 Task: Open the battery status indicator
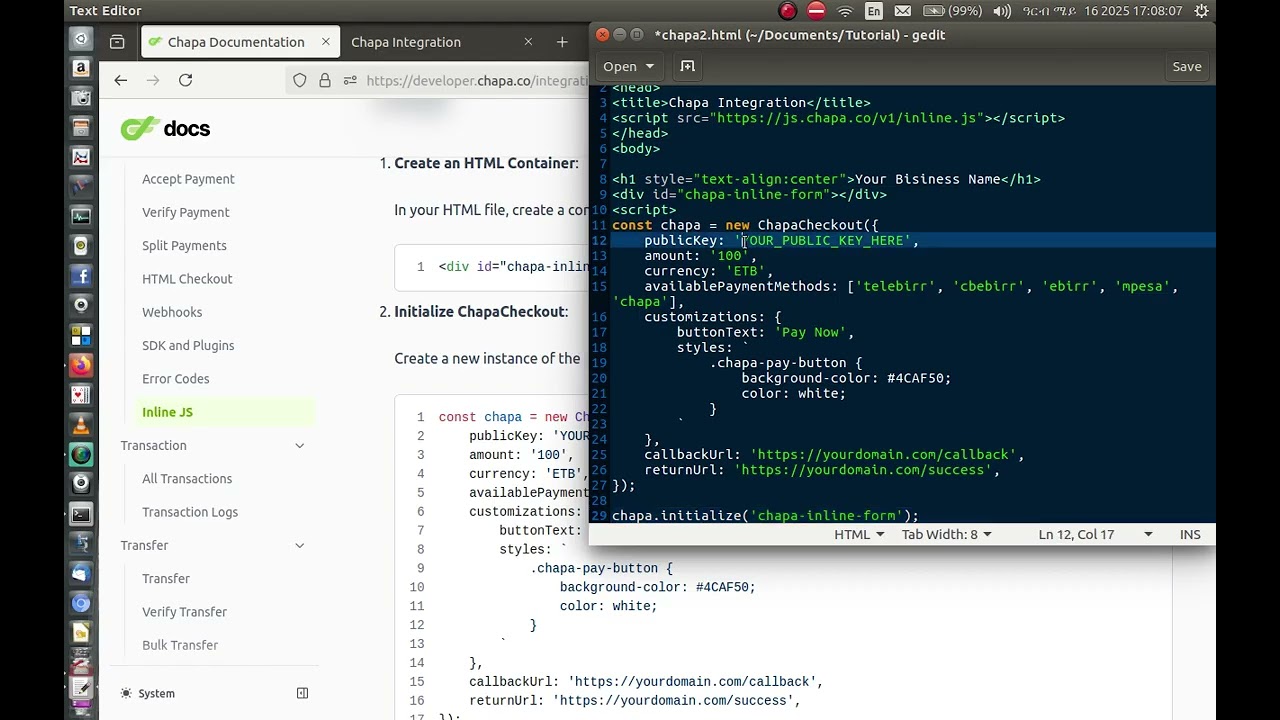coord(952,11)
